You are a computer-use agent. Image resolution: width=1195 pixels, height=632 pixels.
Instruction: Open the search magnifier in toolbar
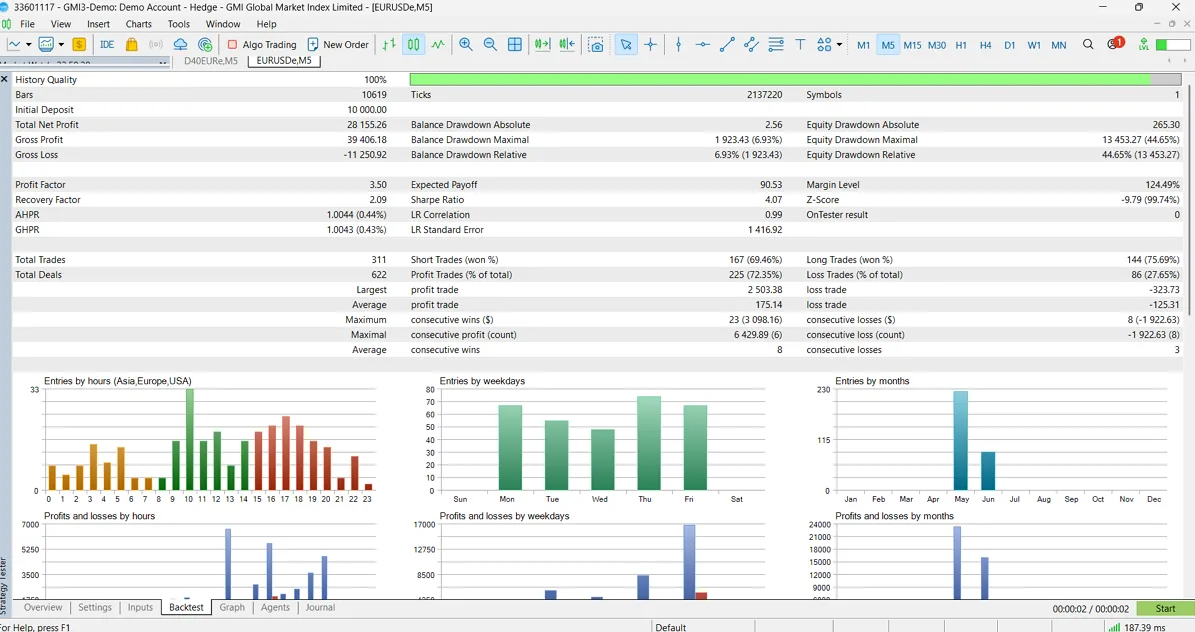pos(1088,44)
